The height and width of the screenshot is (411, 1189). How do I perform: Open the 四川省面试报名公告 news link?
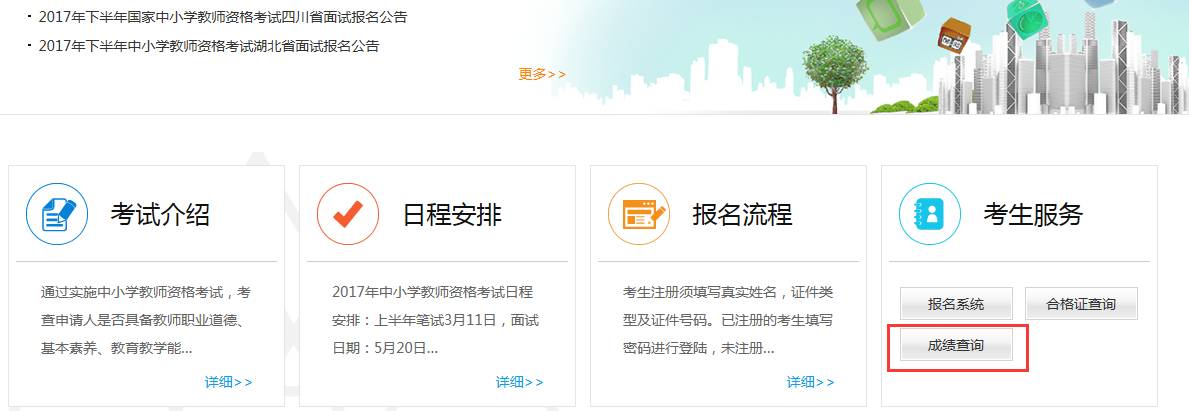222,17
